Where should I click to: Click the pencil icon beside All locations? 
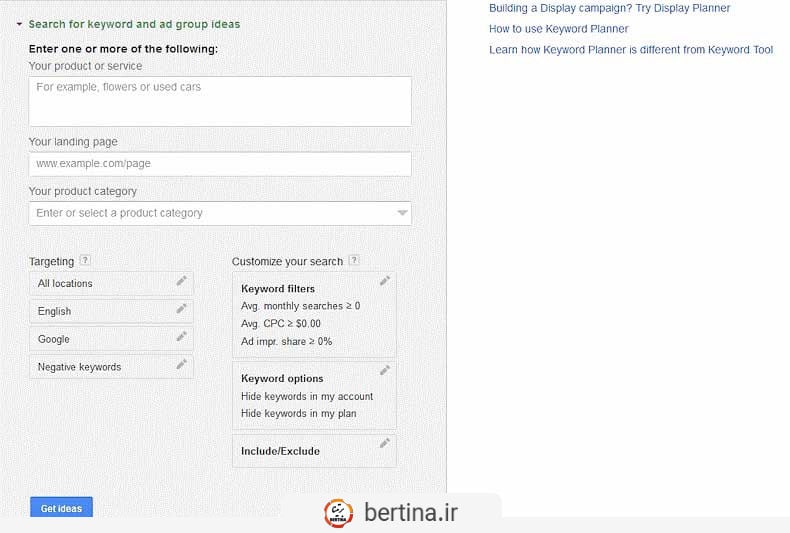coord(181,282)
